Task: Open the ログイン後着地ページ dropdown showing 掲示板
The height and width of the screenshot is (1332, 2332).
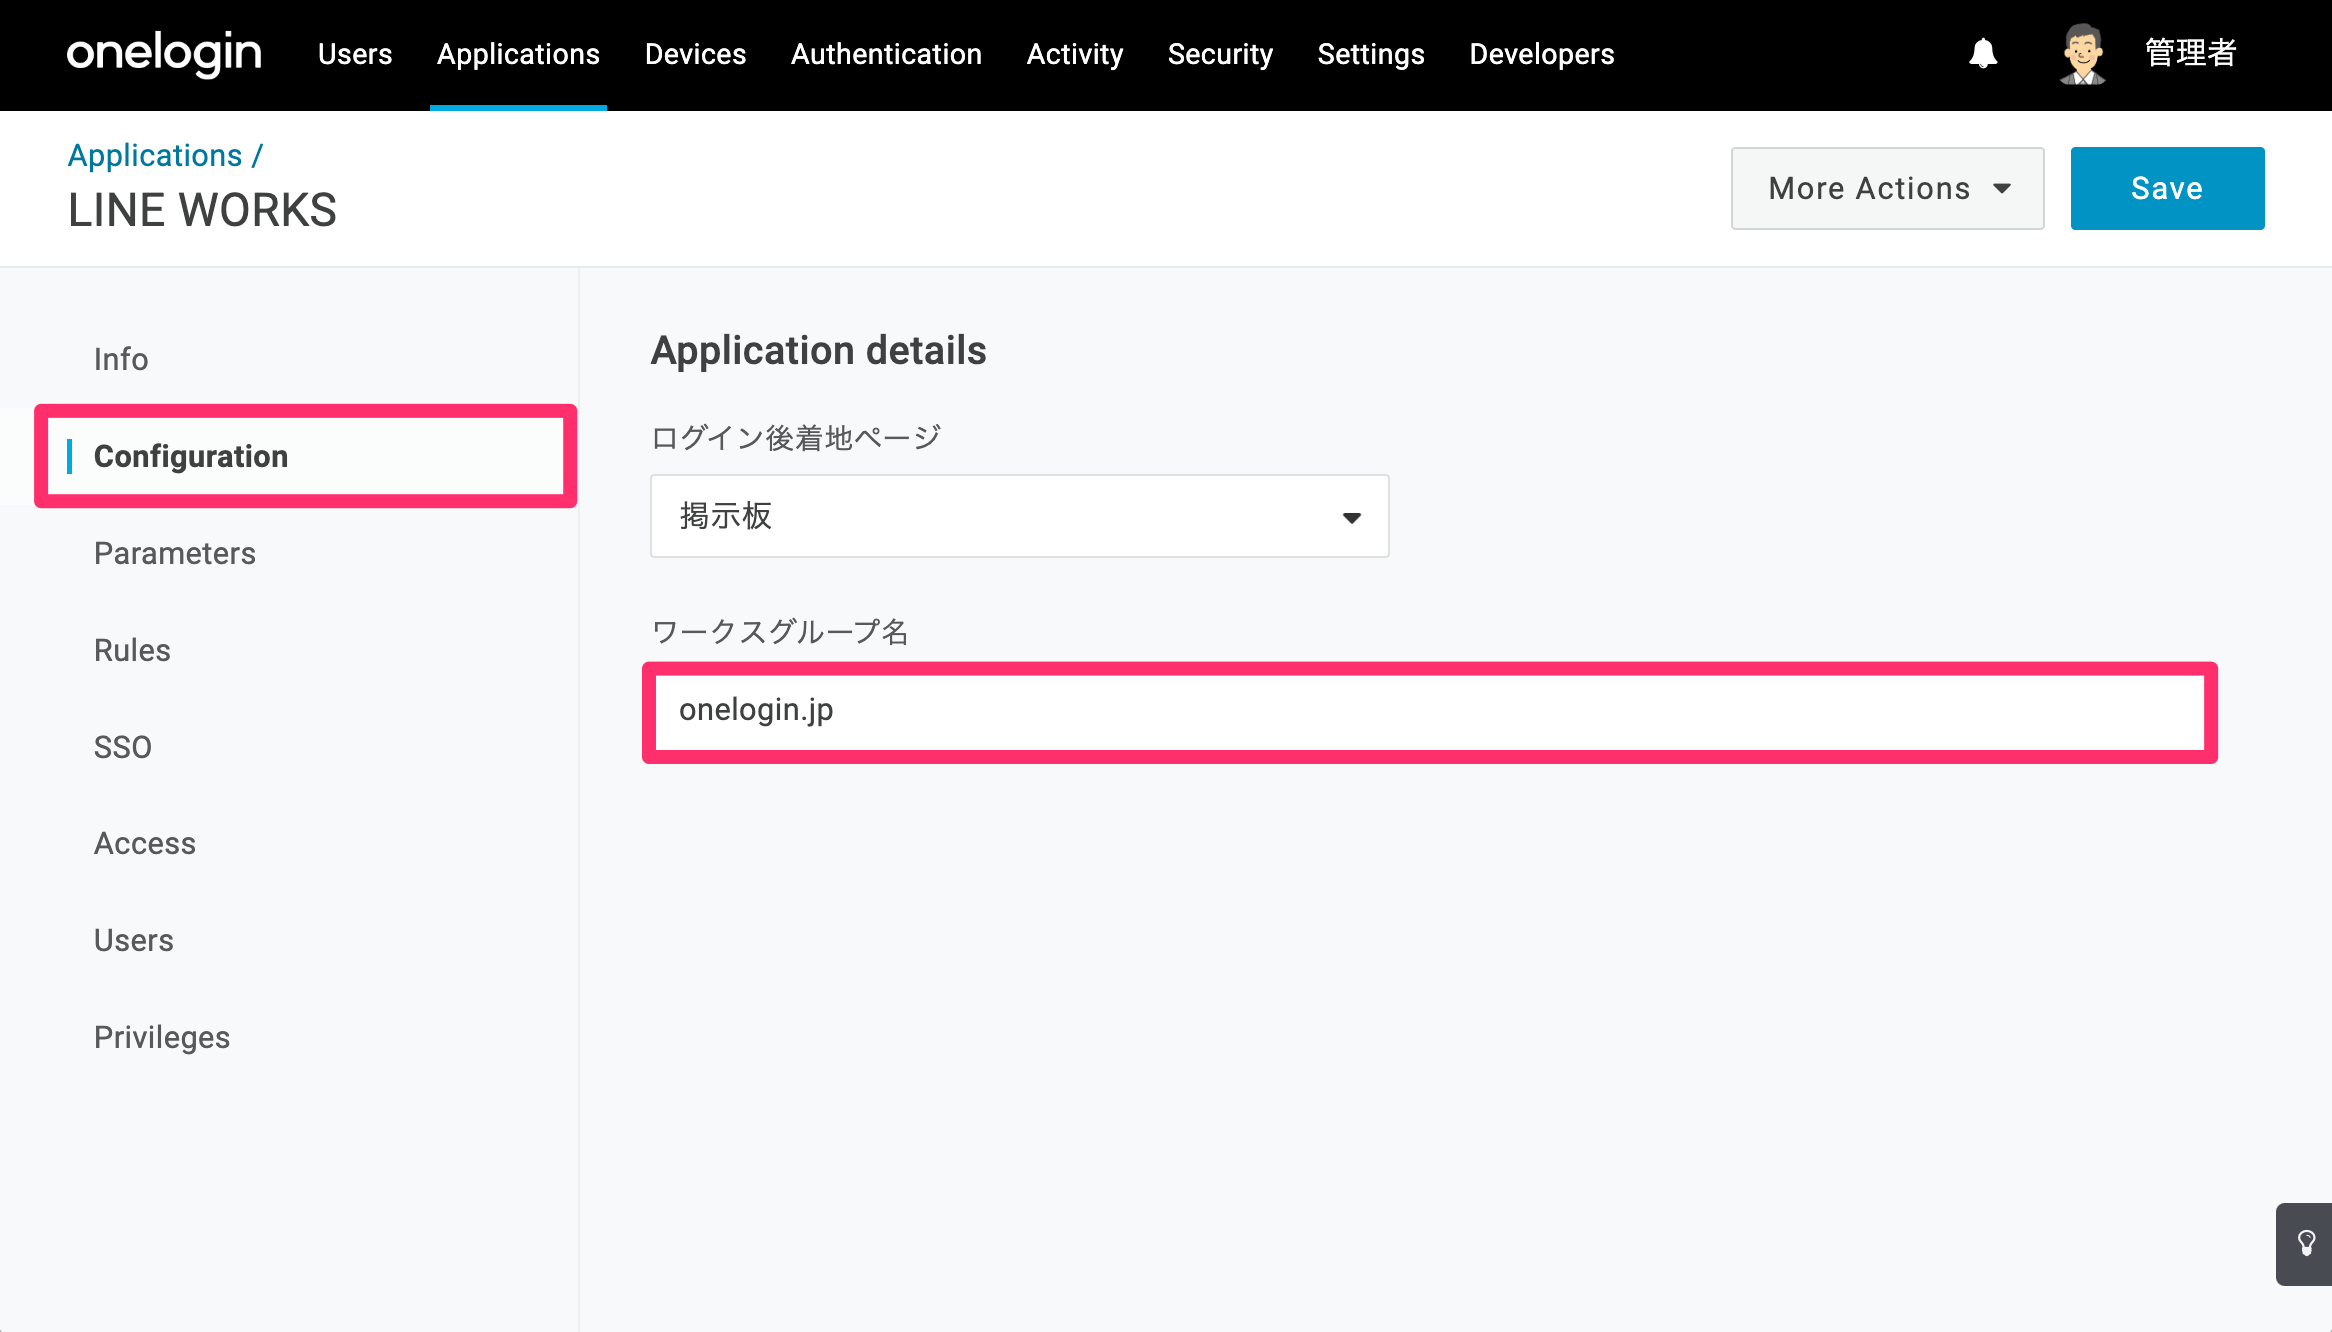Action: [1019, 516]
